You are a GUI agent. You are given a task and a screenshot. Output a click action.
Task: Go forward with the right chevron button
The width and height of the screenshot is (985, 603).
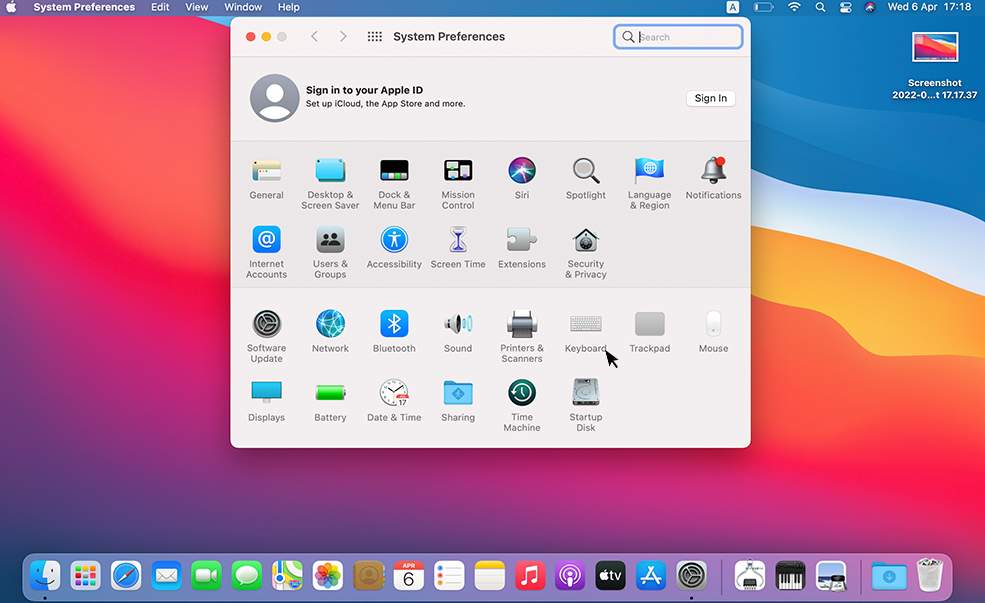pyautogui.click(x=343, y=36)
